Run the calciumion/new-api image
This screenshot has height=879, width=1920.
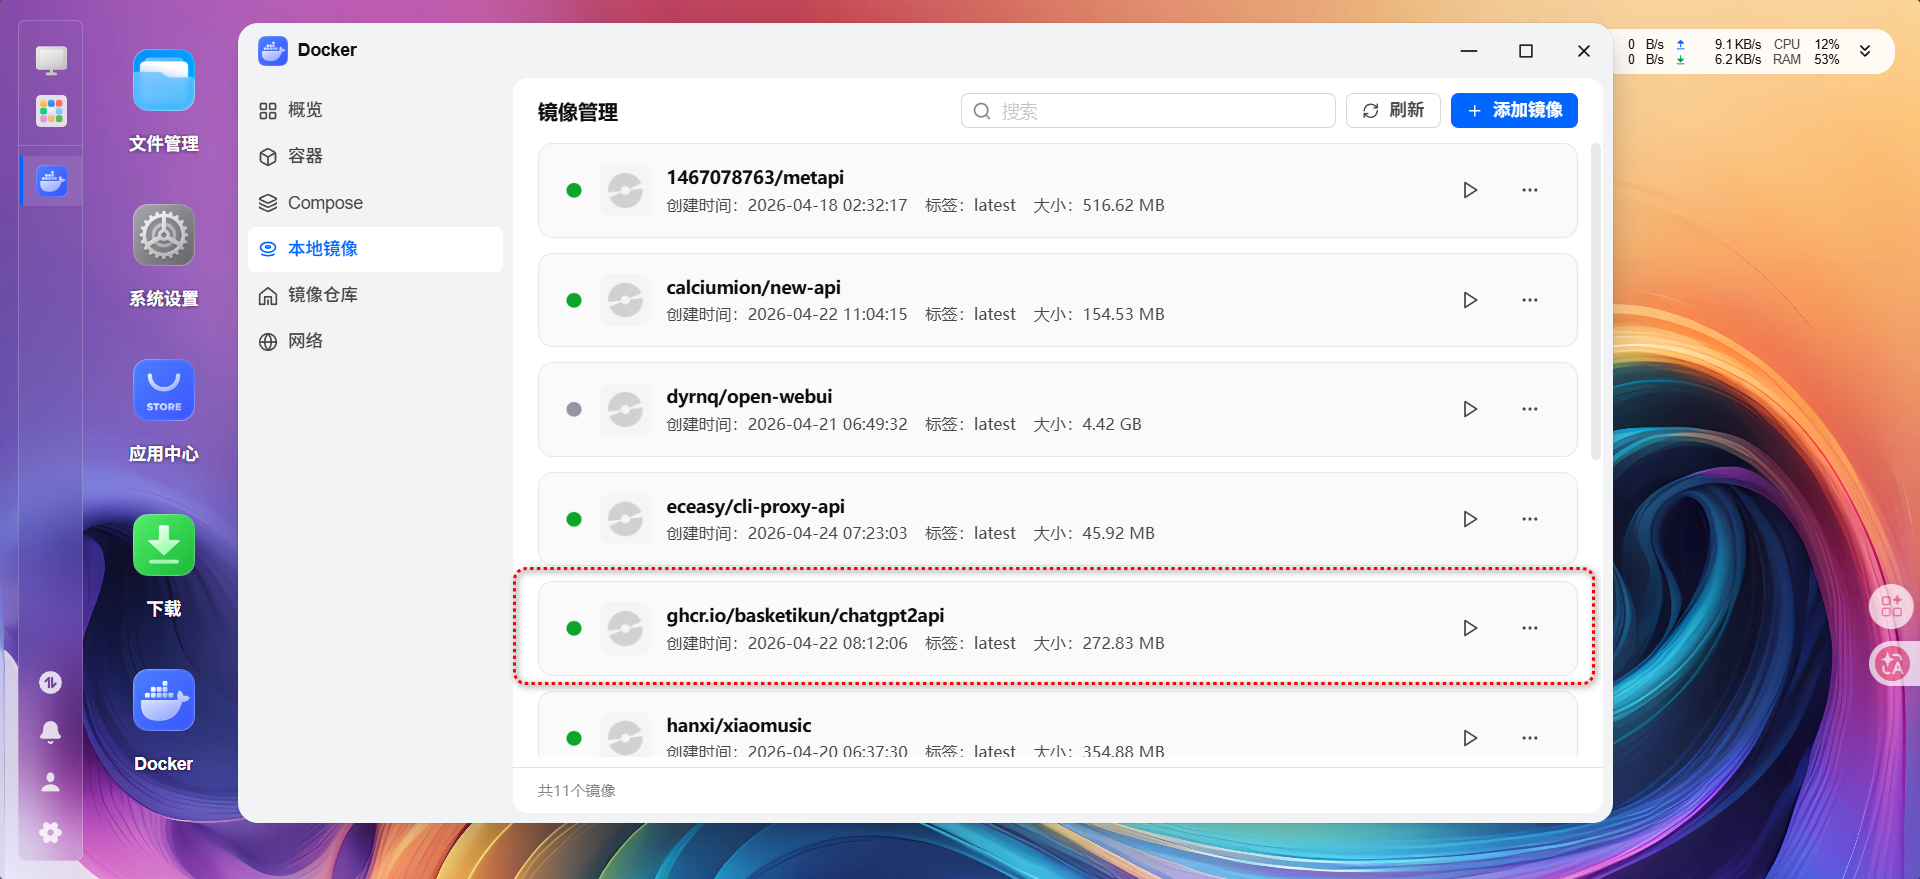click(1470, 300)
